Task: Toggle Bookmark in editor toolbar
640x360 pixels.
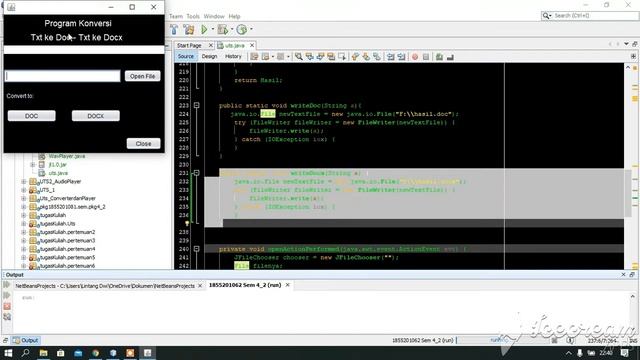Action: [377, 57]
